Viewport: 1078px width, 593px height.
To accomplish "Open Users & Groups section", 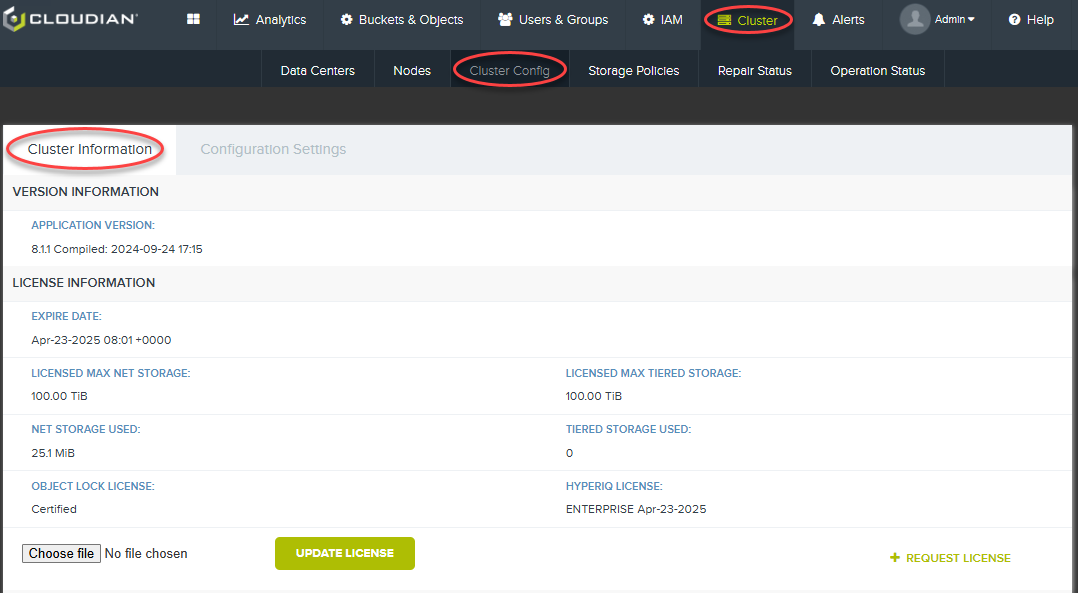I will tap(553, 19).
